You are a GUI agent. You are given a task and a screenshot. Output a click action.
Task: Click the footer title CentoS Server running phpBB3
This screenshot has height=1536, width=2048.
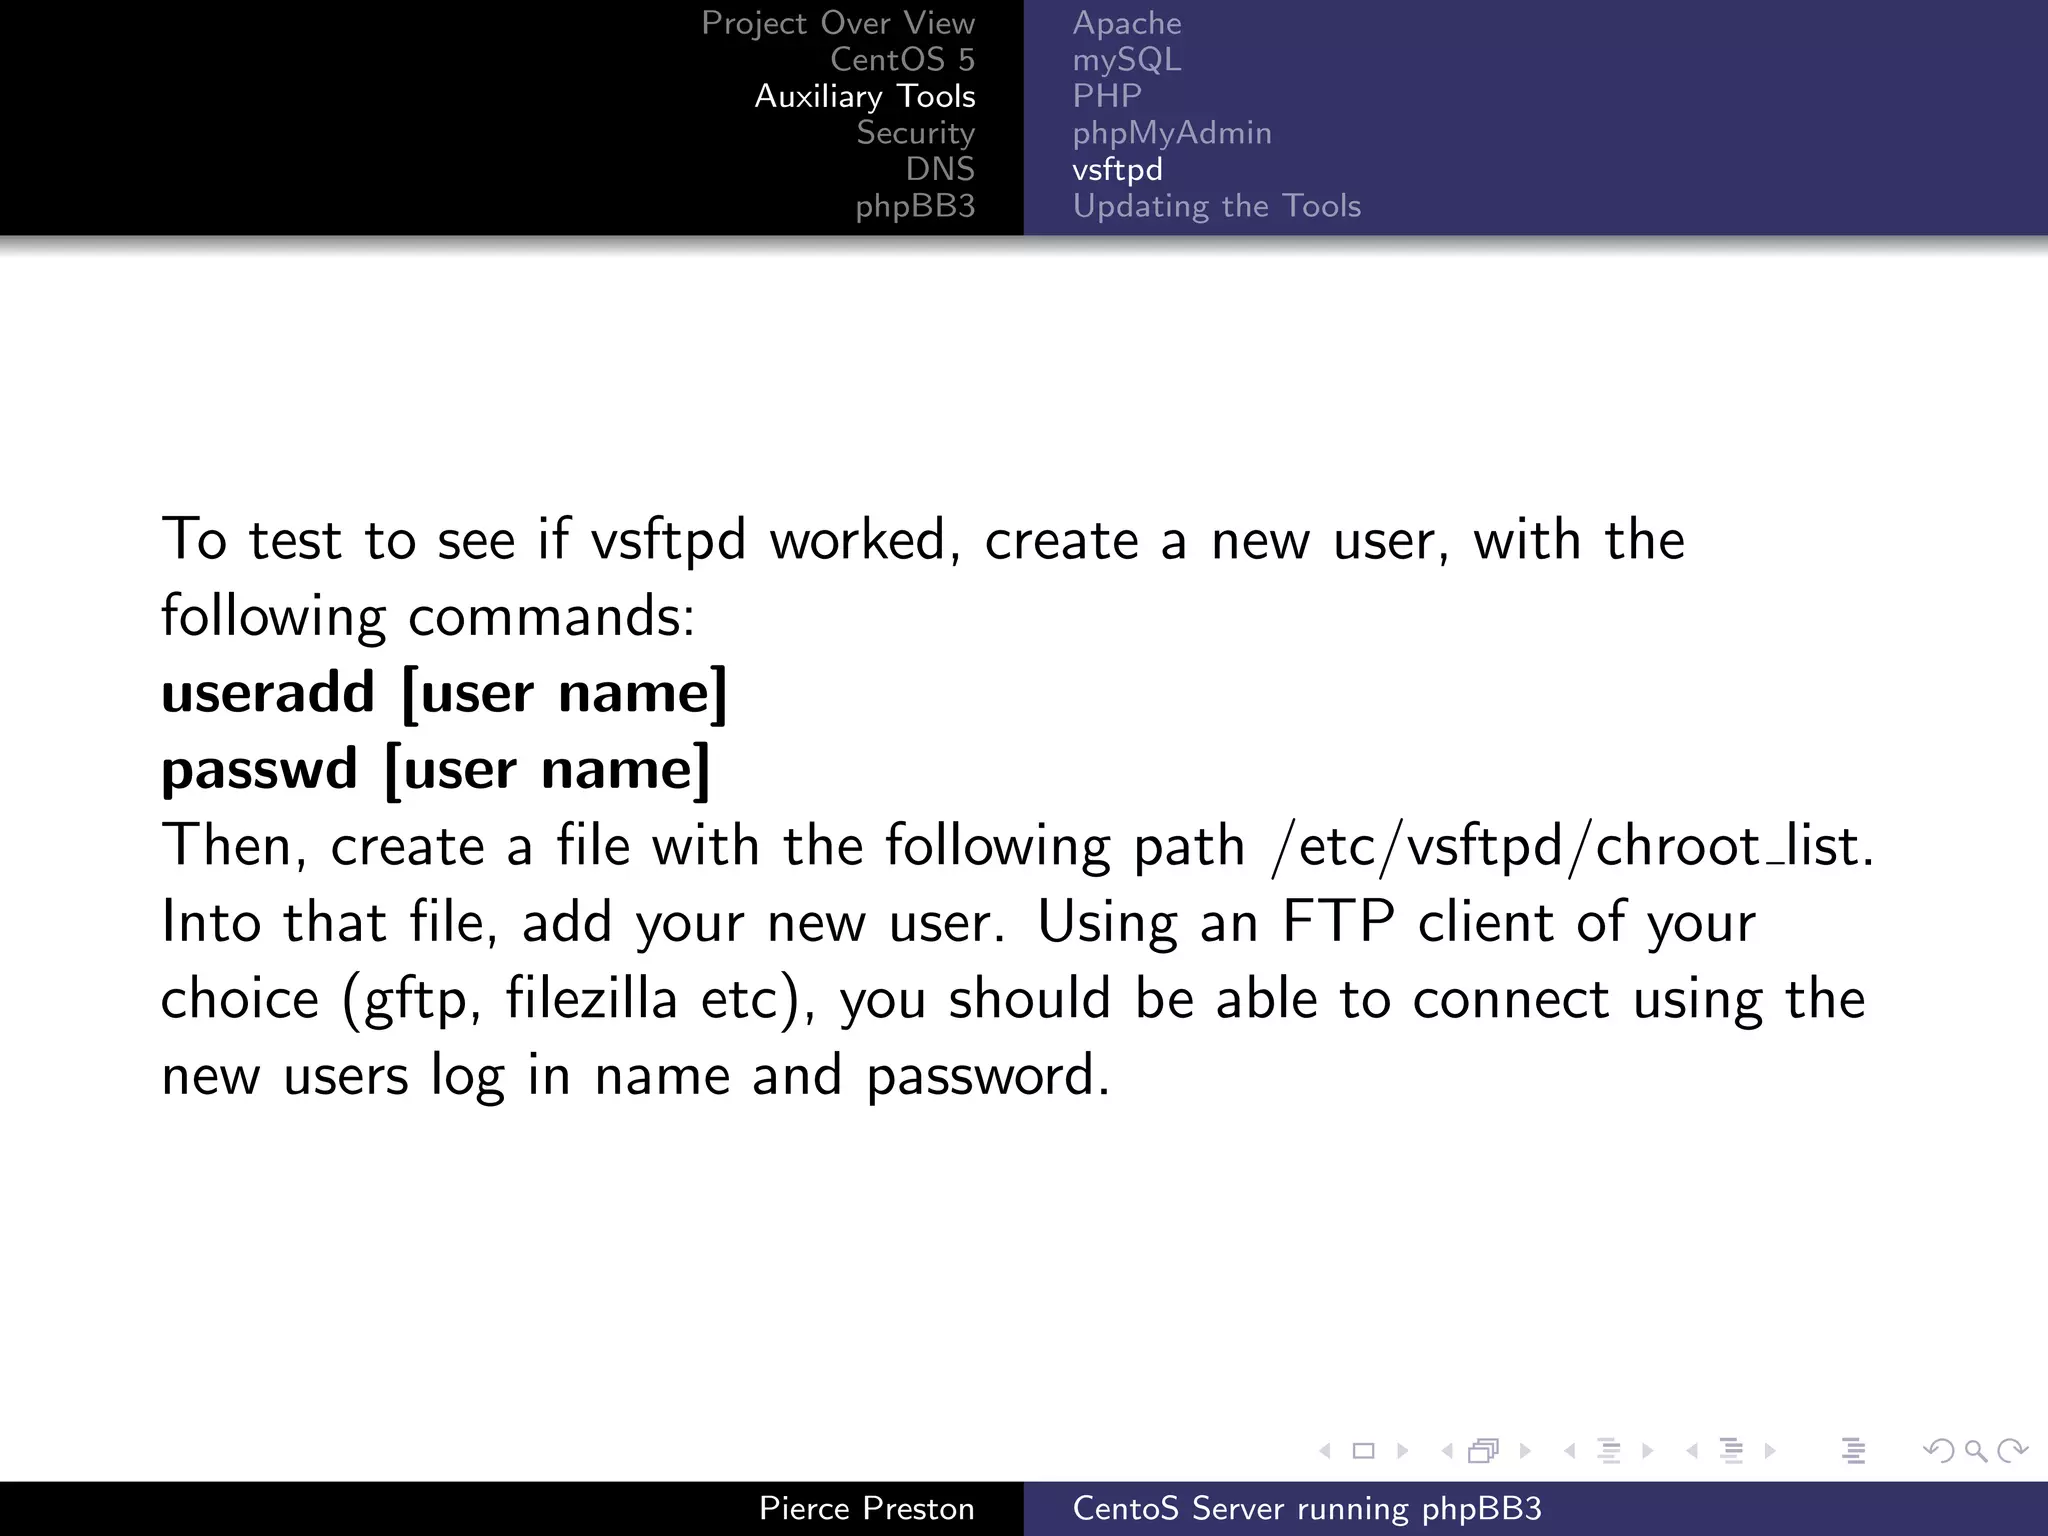point(1307,1508)
